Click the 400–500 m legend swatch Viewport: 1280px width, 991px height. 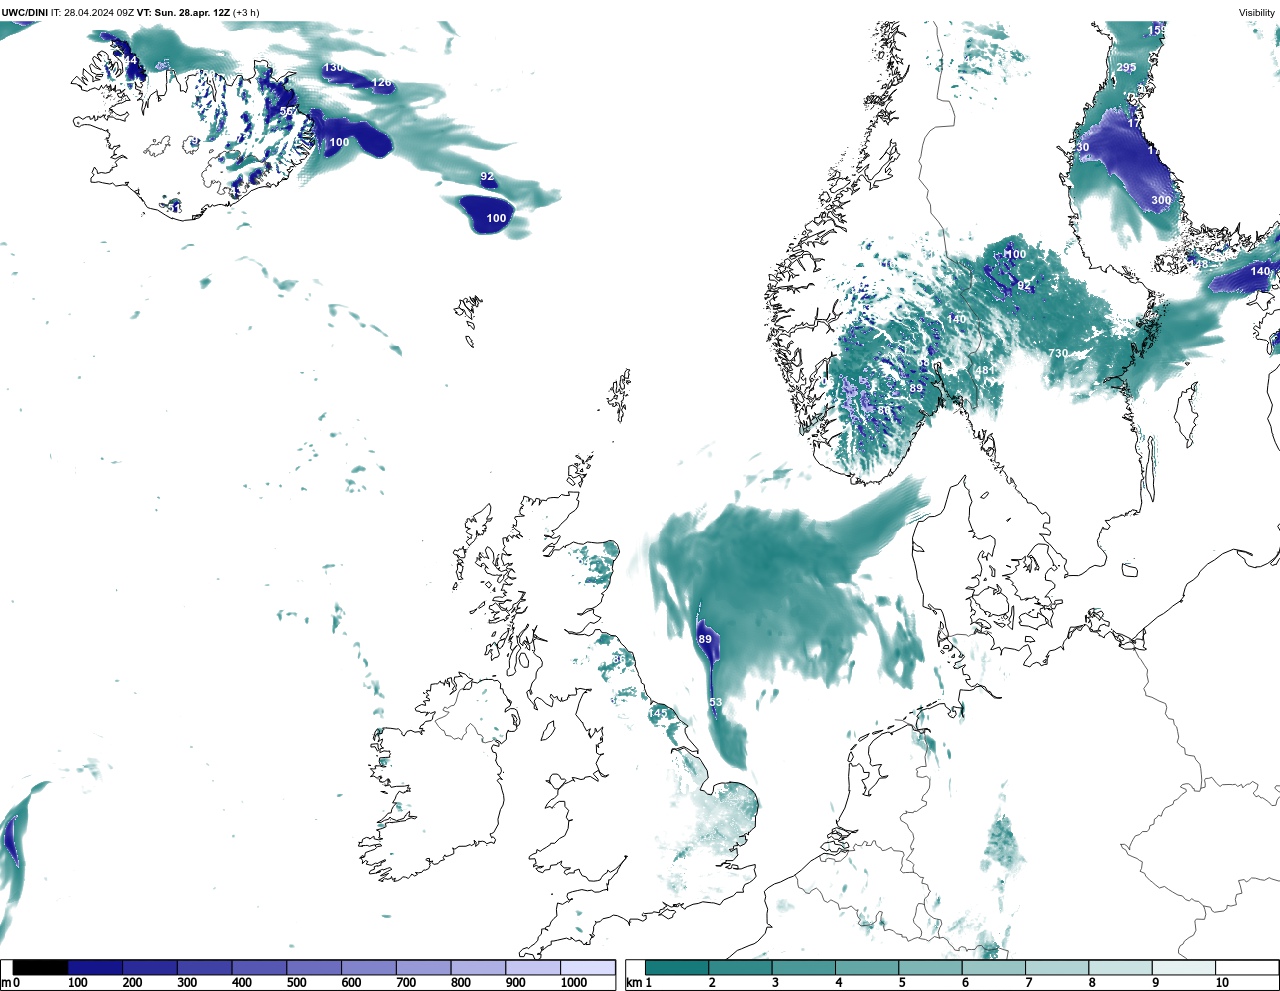click(x=259, y=968)
